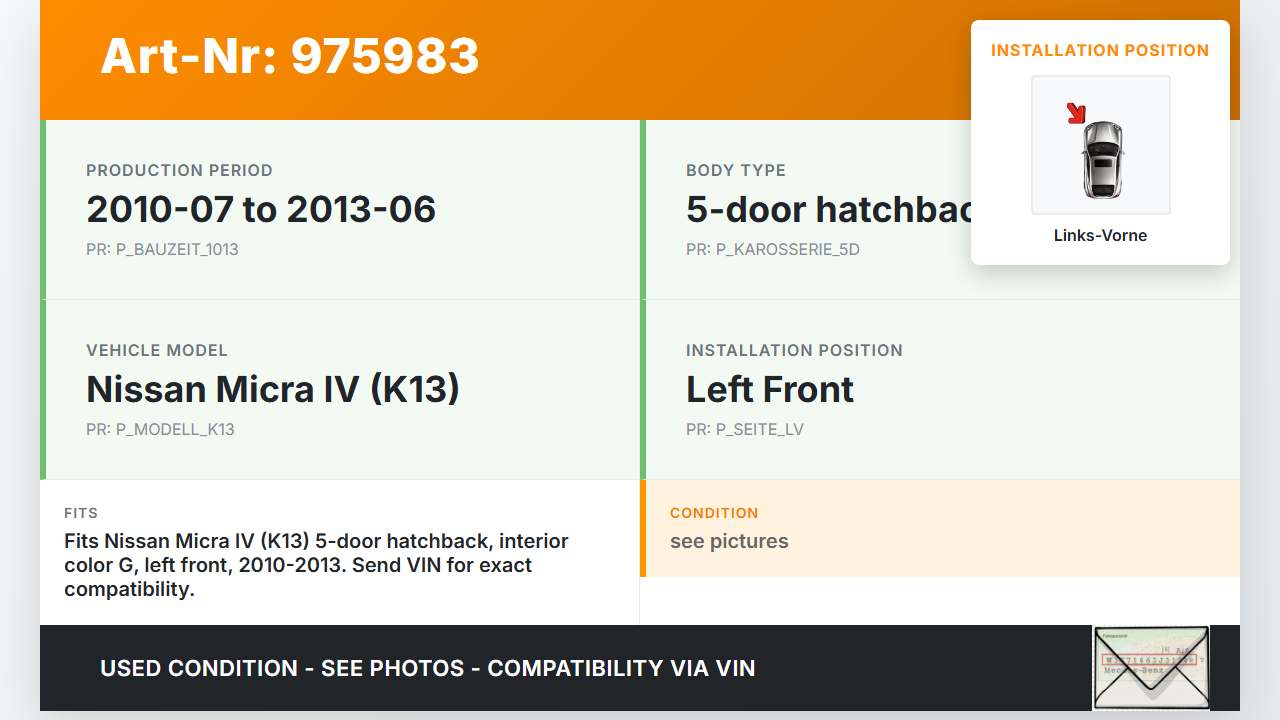1280x720 pixels.
Task: Click the Links-Vorne caption
Action: [1100, 236]
